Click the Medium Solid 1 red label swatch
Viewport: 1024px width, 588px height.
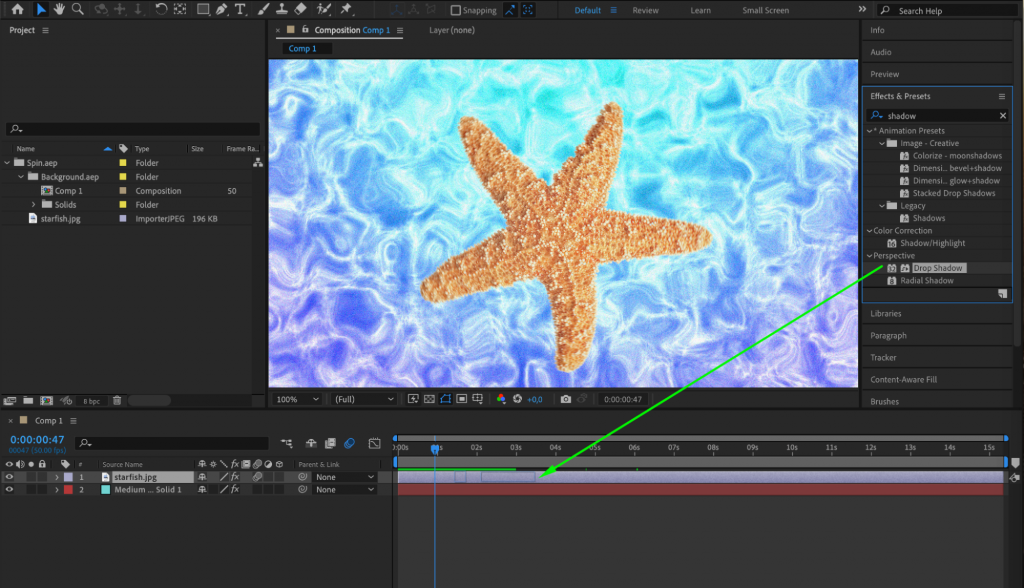coord(68,489)
